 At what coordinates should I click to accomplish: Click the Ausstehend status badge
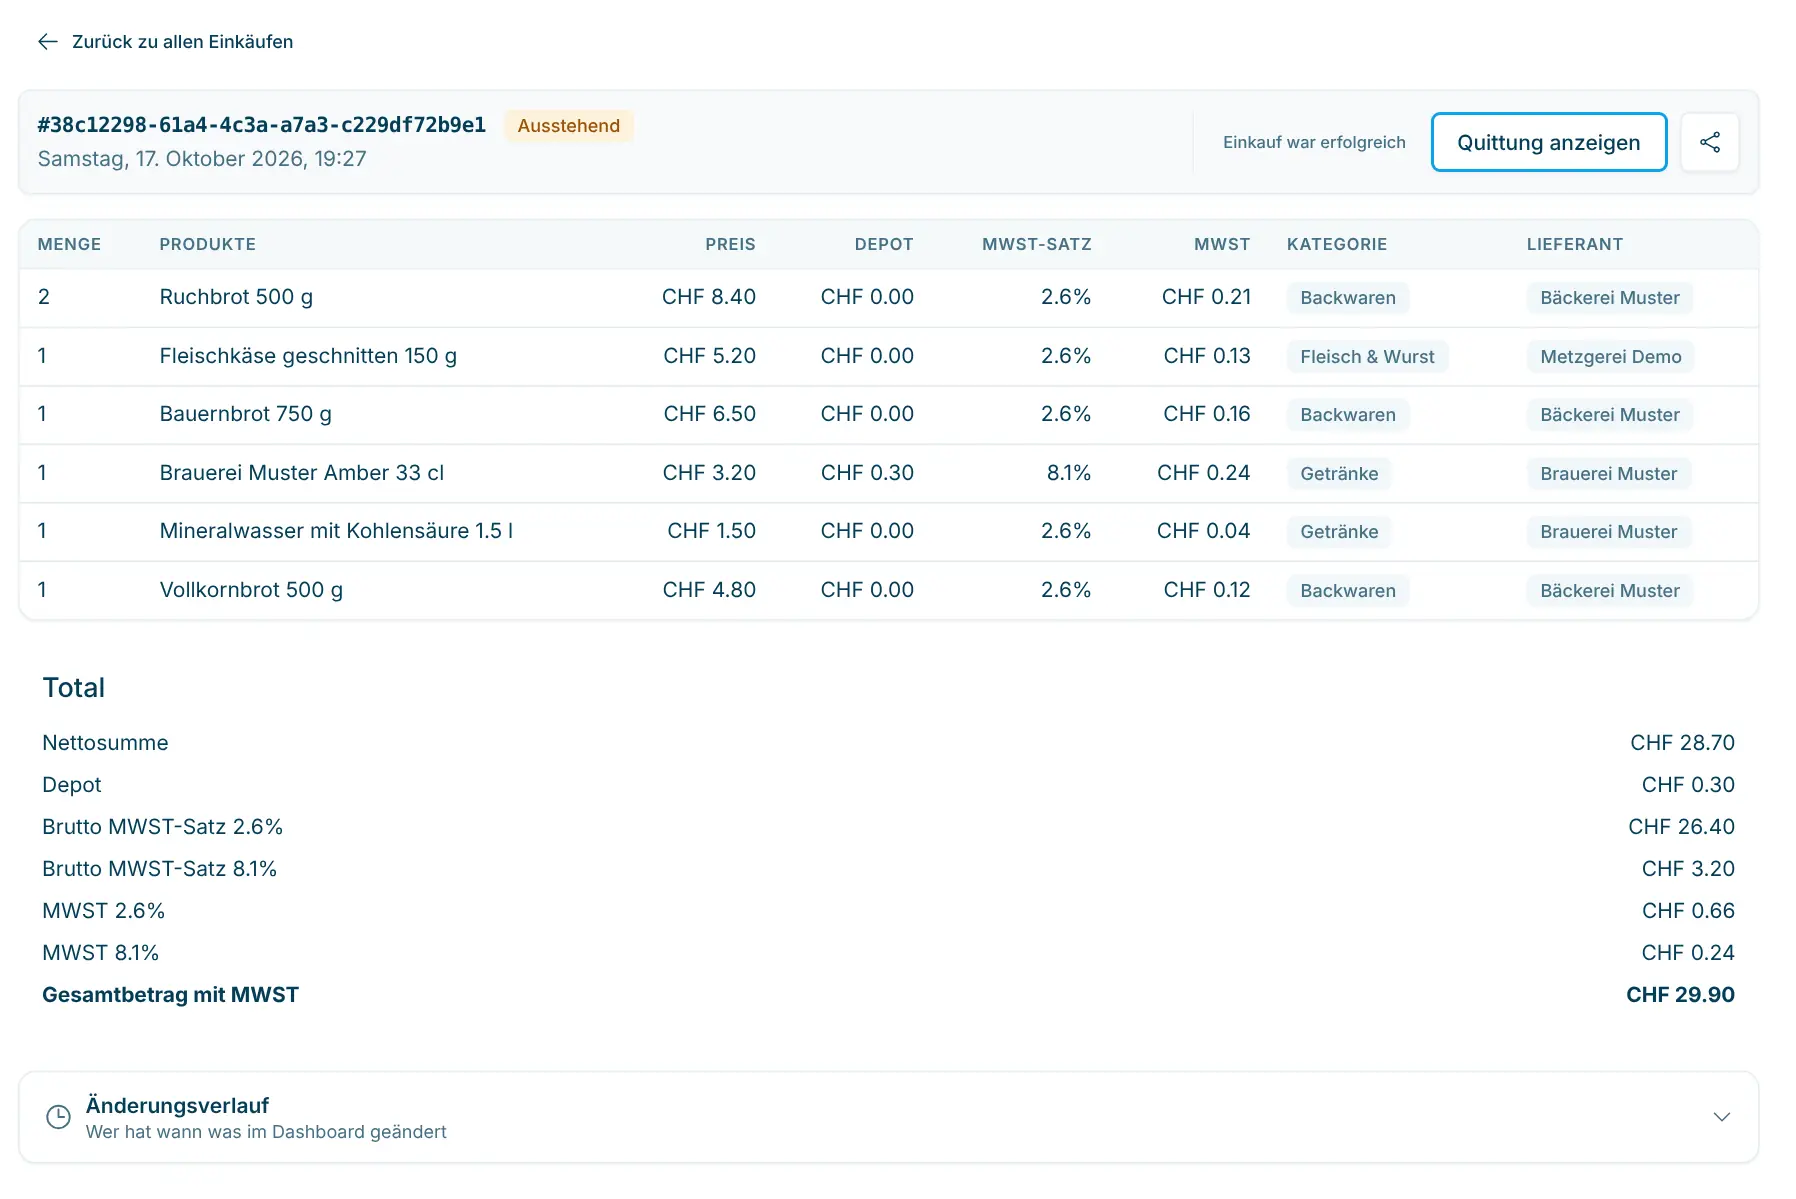click(x=568, y=125)
